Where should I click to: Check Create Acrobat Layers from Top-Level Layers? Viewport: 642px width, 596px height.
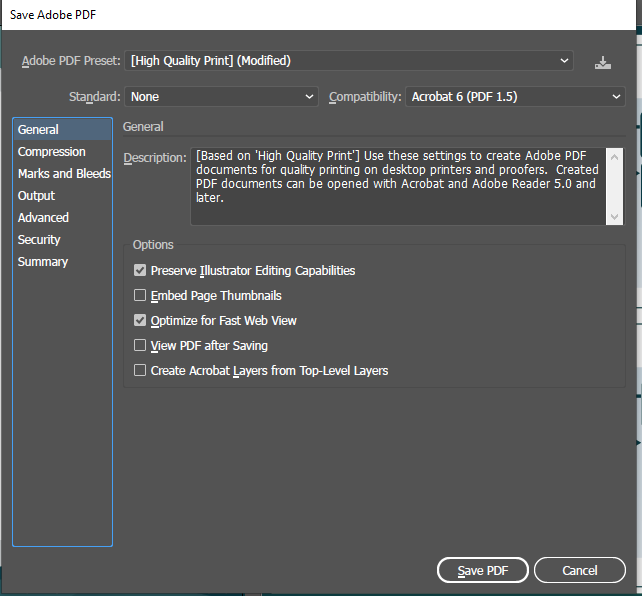tap(140, 370)
